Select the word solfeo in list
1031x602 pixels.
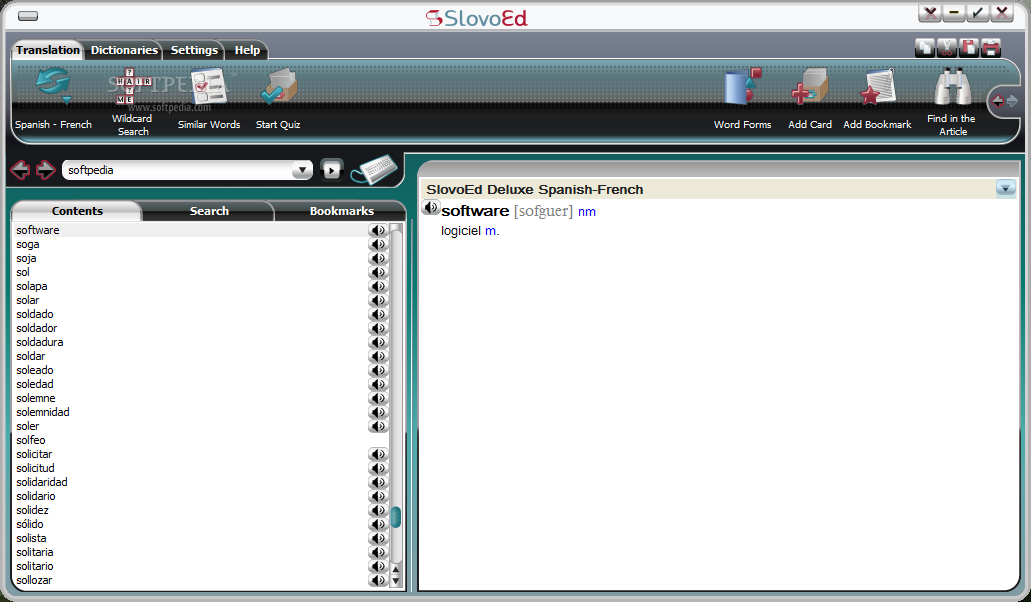(x=31, y=440)
